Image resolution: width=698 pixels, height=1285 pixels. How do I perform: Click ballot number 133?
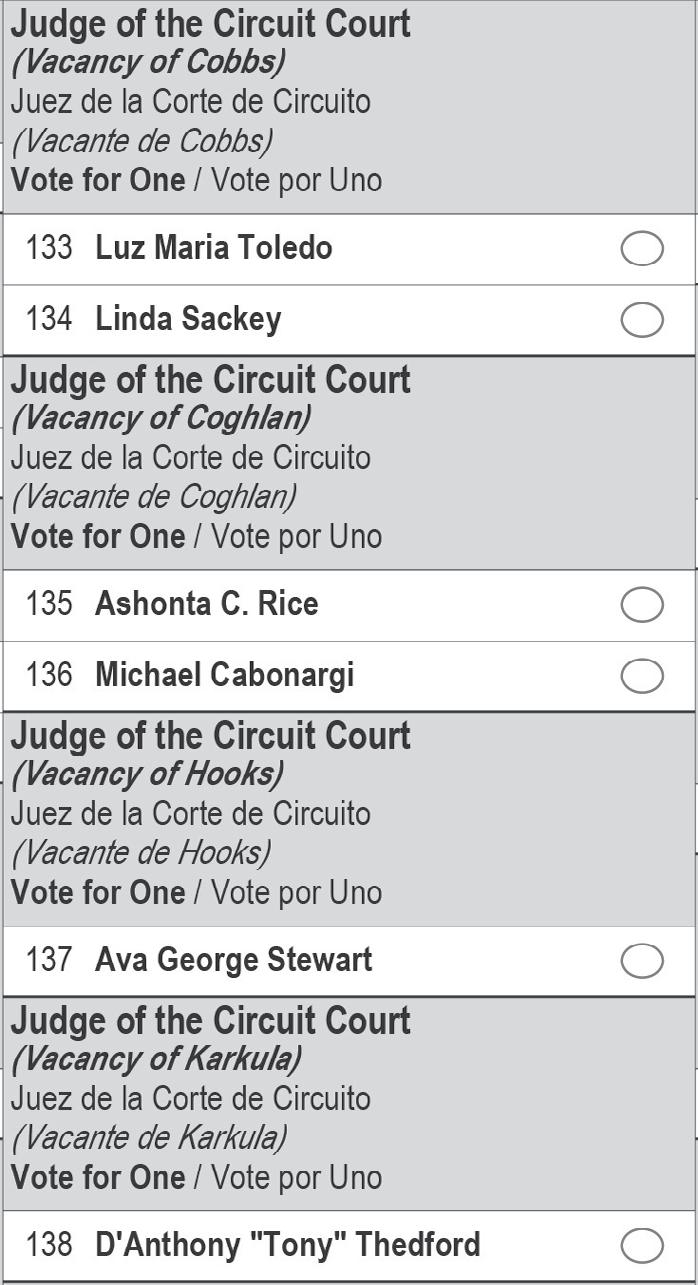point(49,248)
